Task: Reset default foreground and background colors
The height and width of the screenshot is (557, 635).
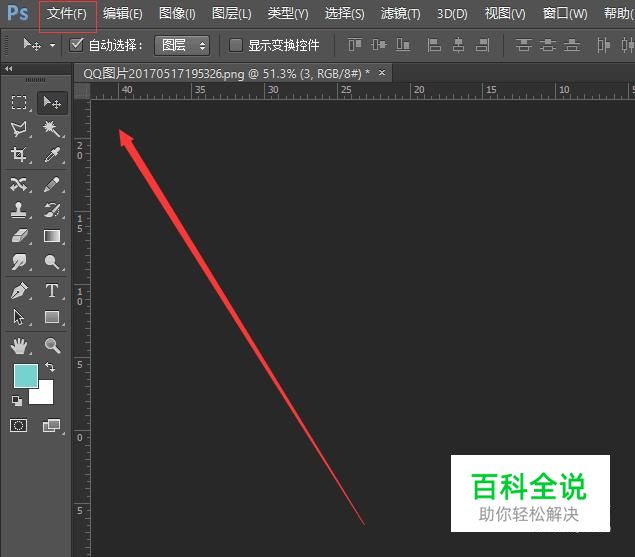Action: point(17,401)
